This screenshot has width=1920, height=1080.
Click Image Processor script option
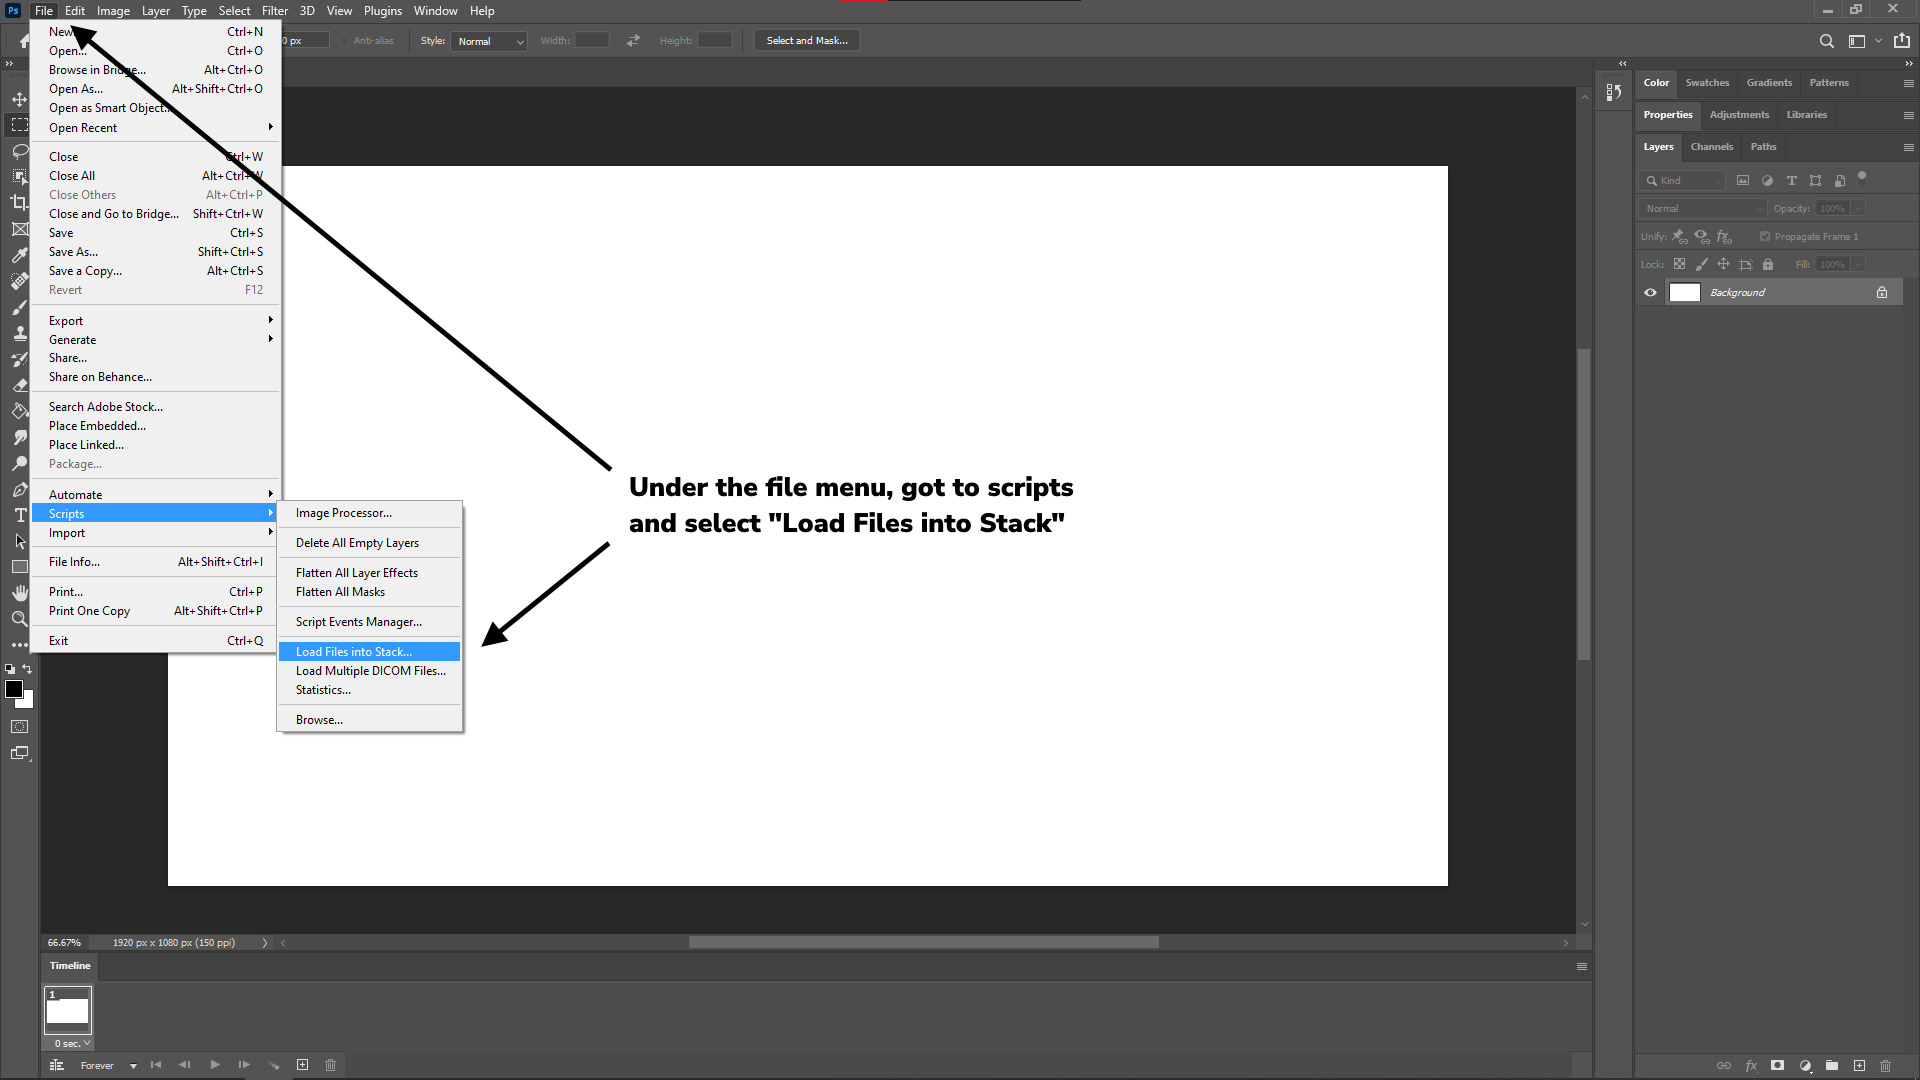coord(342,513)
